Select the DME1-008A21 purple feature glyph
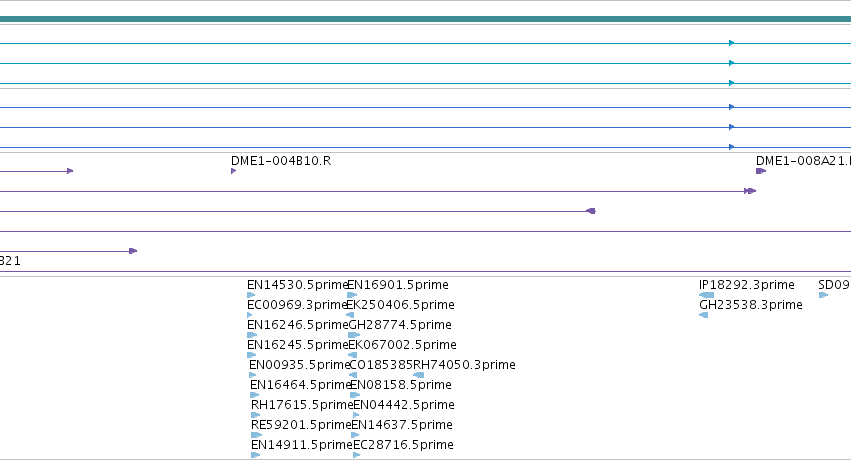 760,171
